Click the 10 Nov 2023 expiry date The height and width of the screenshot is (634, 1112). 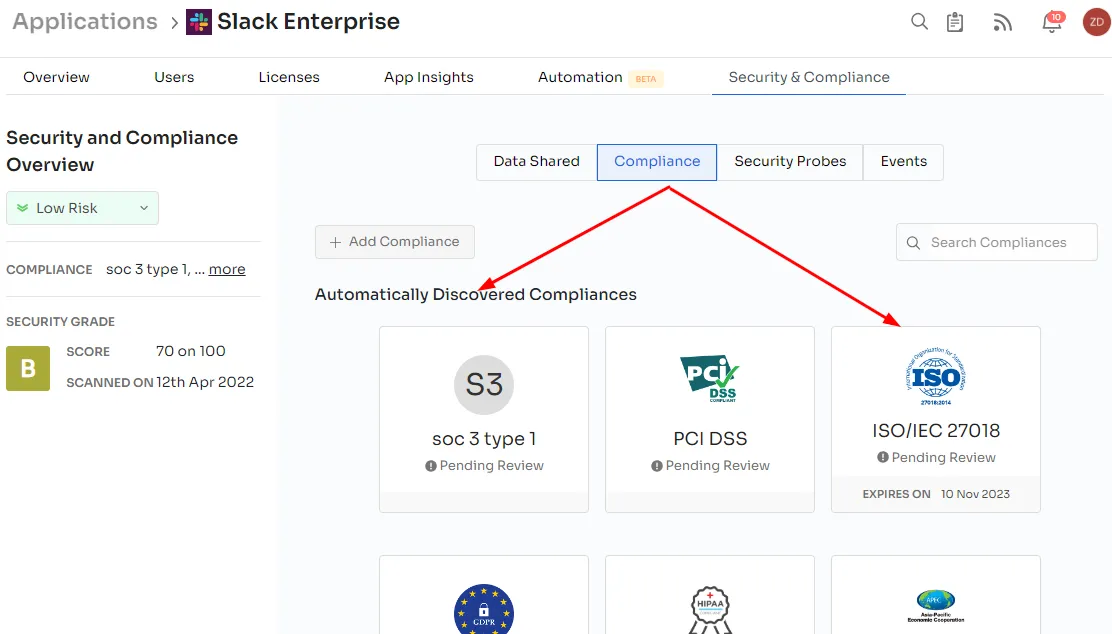[x=975, y=494]
